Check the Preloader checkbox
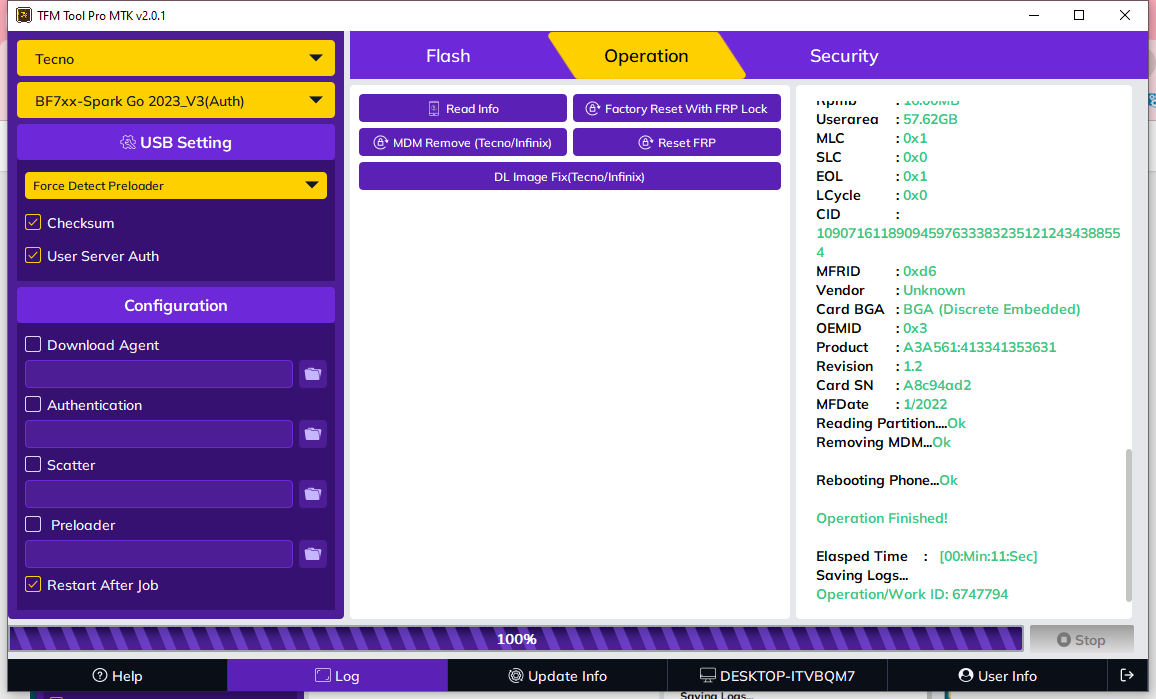The height and width of the screenshot is (699, 1156). point(33,524)
